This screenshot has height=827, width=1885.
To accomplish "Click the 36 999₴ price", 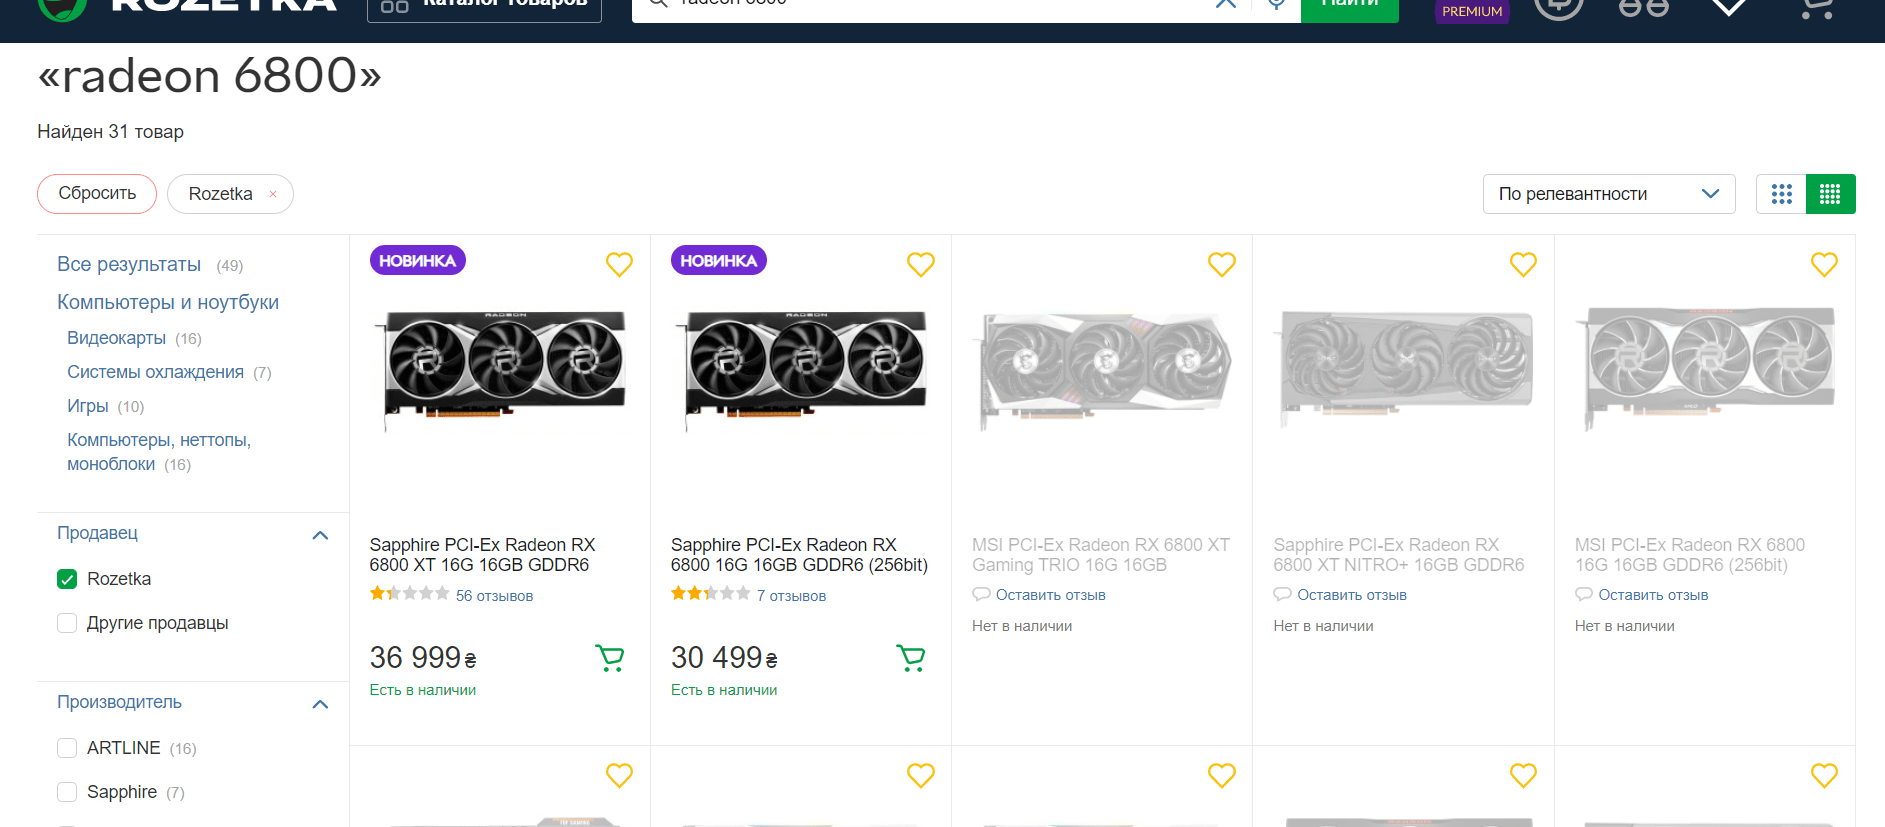I will pos(423,657).
